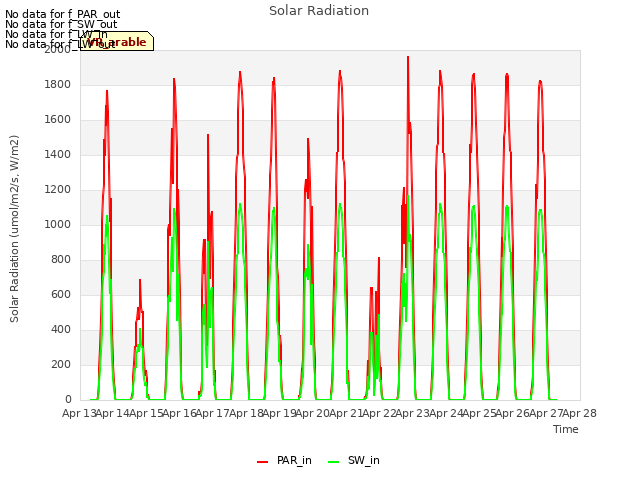Click the Apr 13 x-axis tick label
The image size is (640, 480).
(80, 413)
